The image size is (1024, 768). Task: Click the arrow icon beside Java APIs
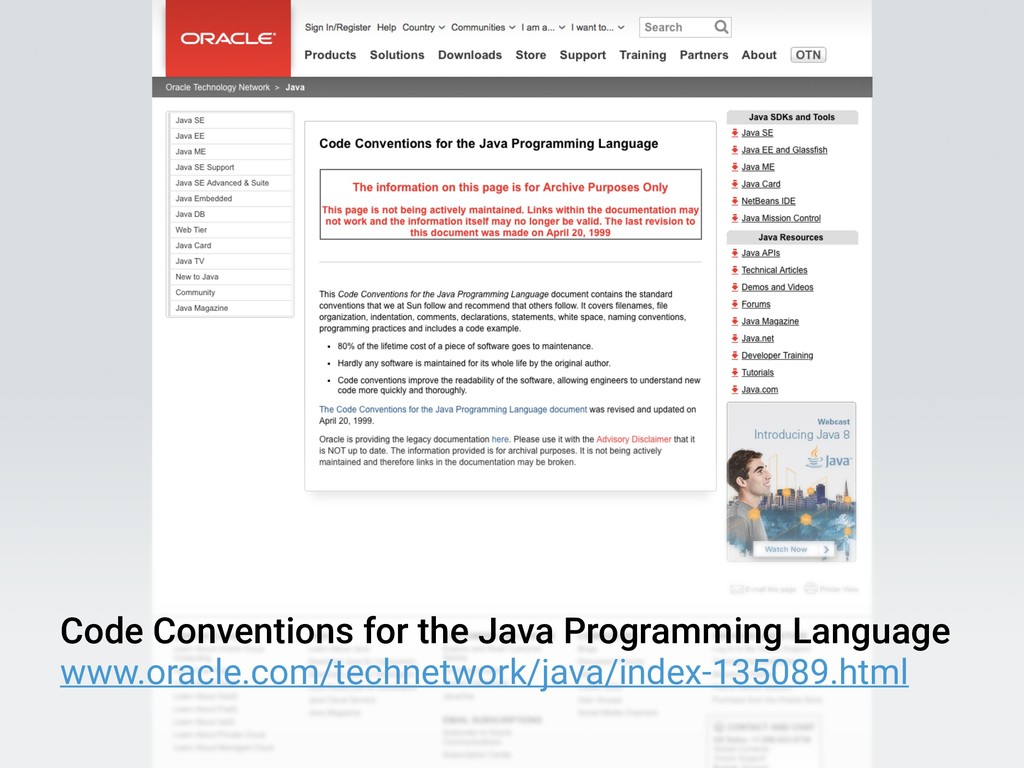(x=735, y=253)
